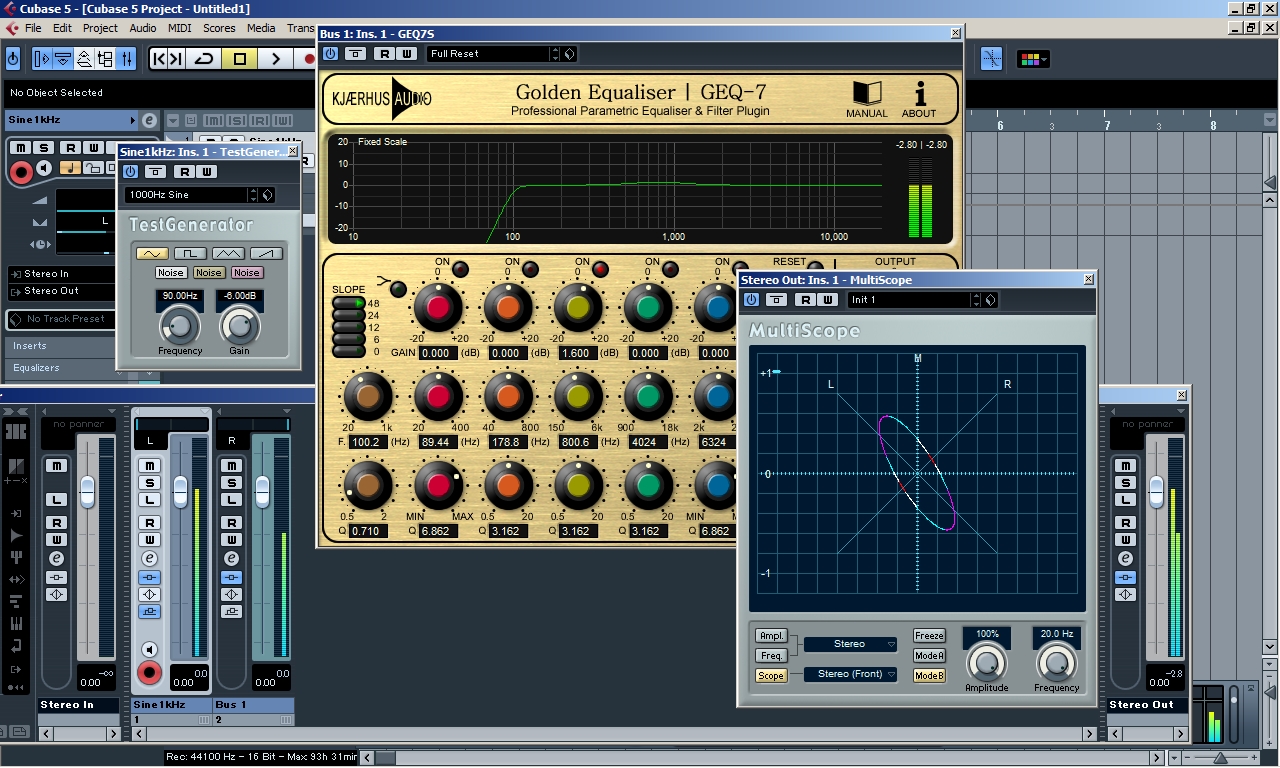Screen dimensions: 1280x768
Task: Open the GEQ-7 'Full Reset' preset list
Action: click(488, 54)
